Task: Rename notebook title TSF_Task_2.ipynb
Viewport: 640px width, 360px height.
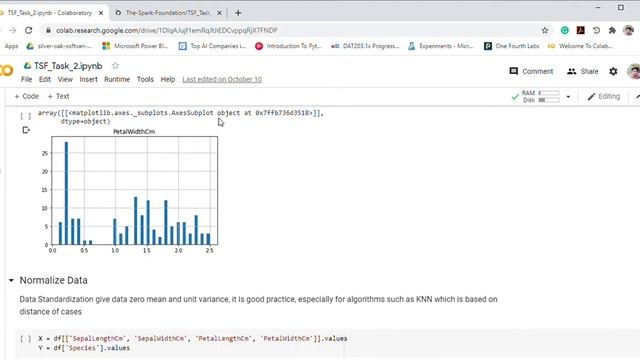Action: coord(68,66)
